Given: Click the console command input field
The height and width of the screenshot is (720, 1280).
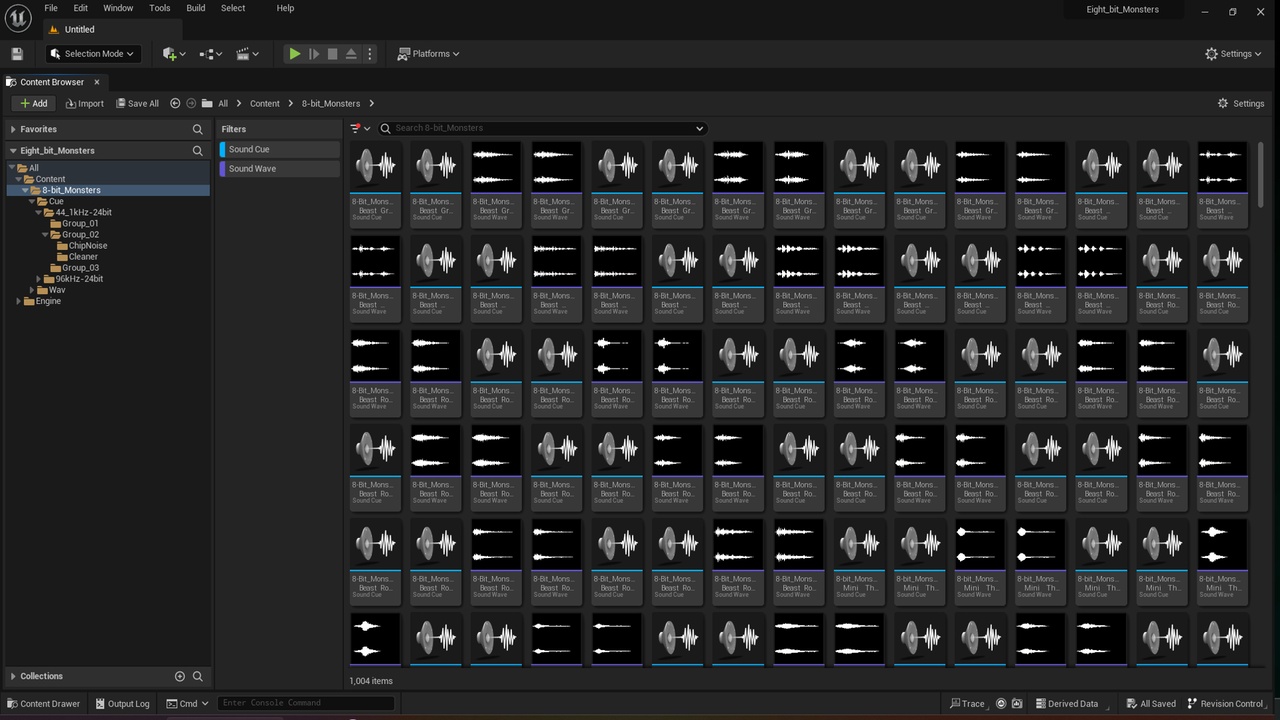Looking at the screenshot, I should pos(305,703).
